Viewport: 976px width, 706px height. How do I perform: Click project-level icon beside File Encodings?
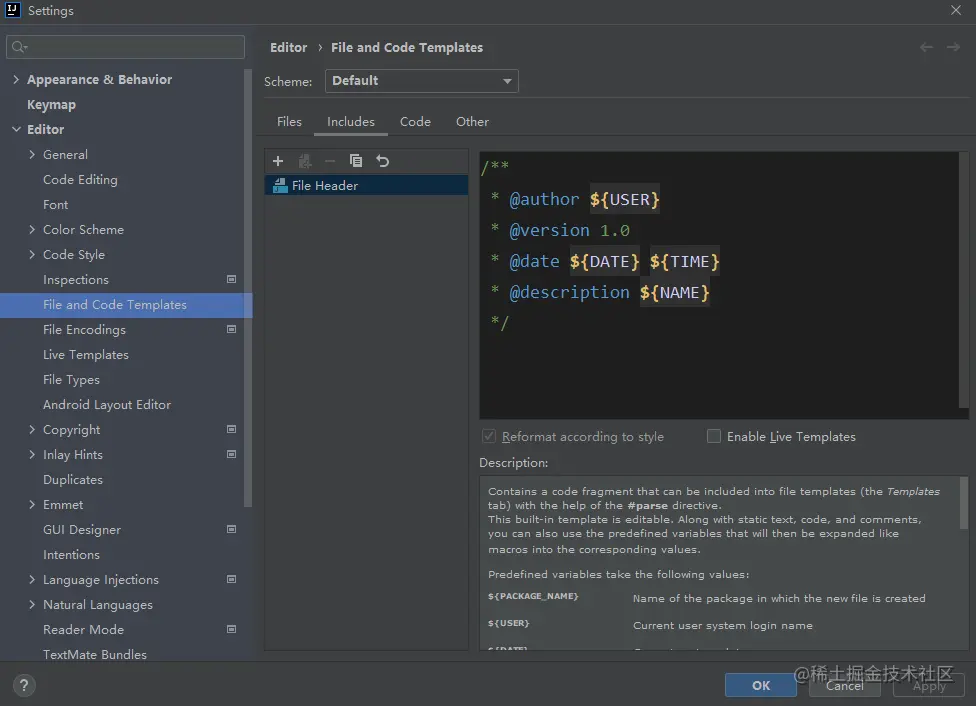(232, 329)
